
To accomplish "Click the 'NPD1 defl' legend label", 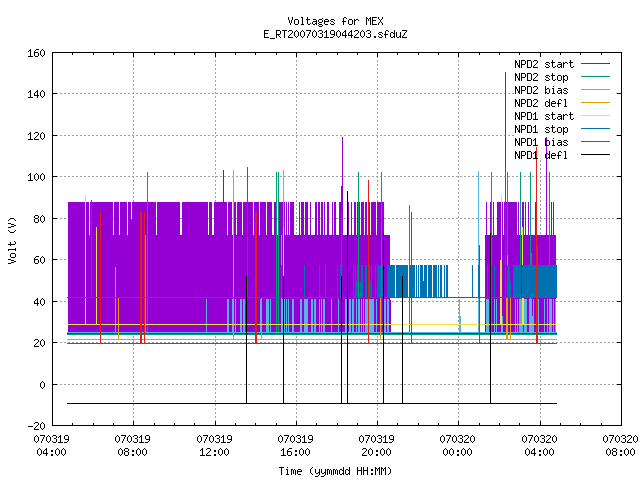I will [541, 156].
